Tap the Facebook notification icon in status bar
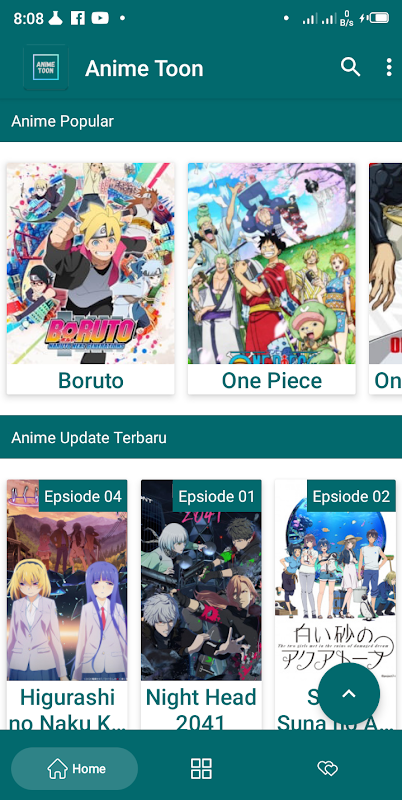 tap(78, 18)
